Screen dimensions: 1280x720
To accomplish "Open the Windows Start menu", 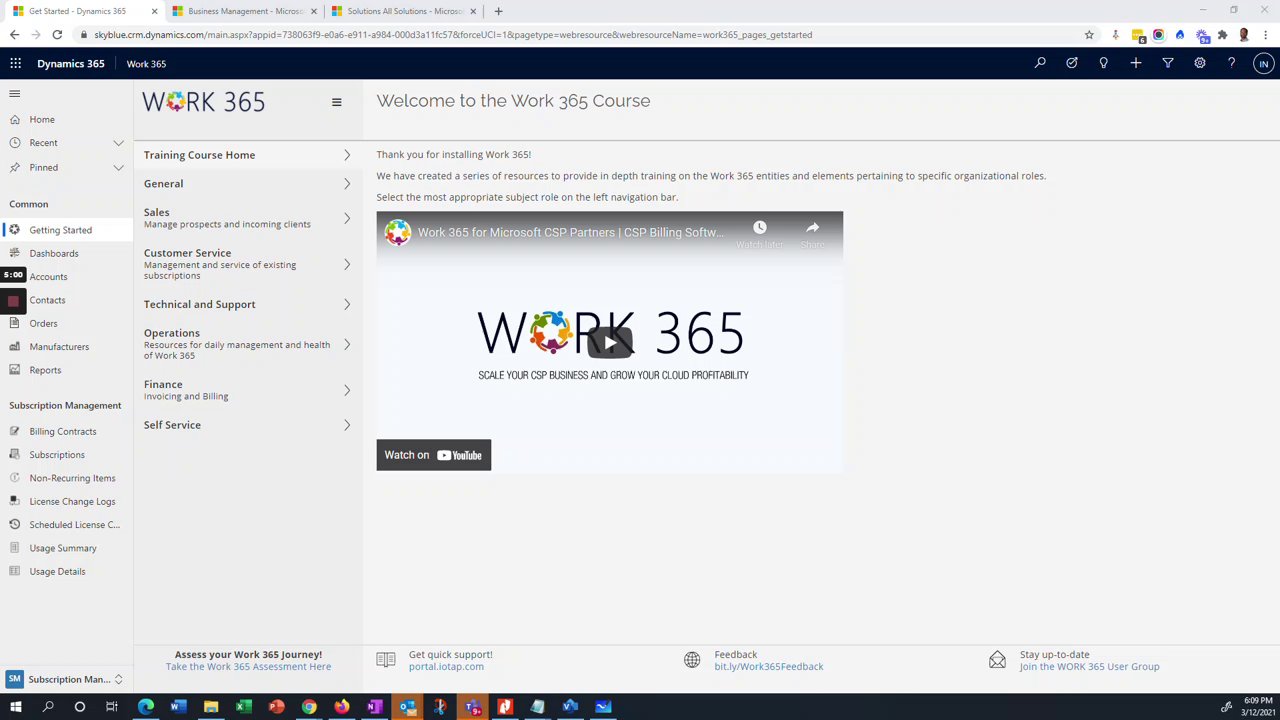I will (x=15, y=707).
